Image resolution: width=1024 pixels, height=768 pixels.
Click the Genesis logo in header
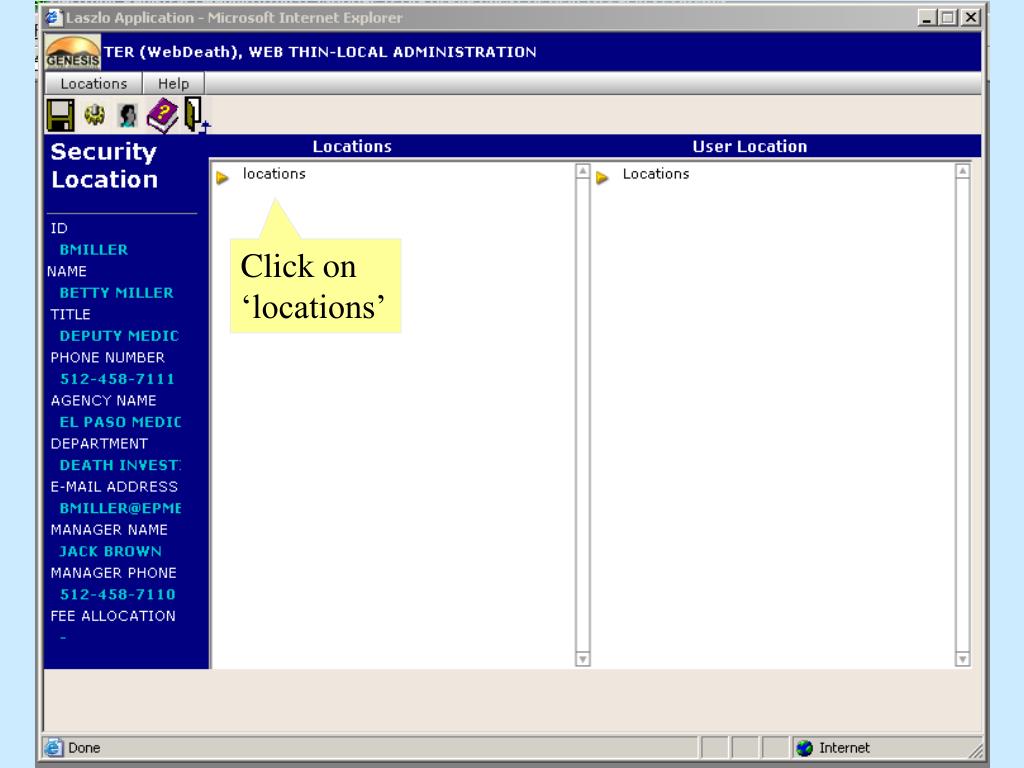[x=72, y=52]
